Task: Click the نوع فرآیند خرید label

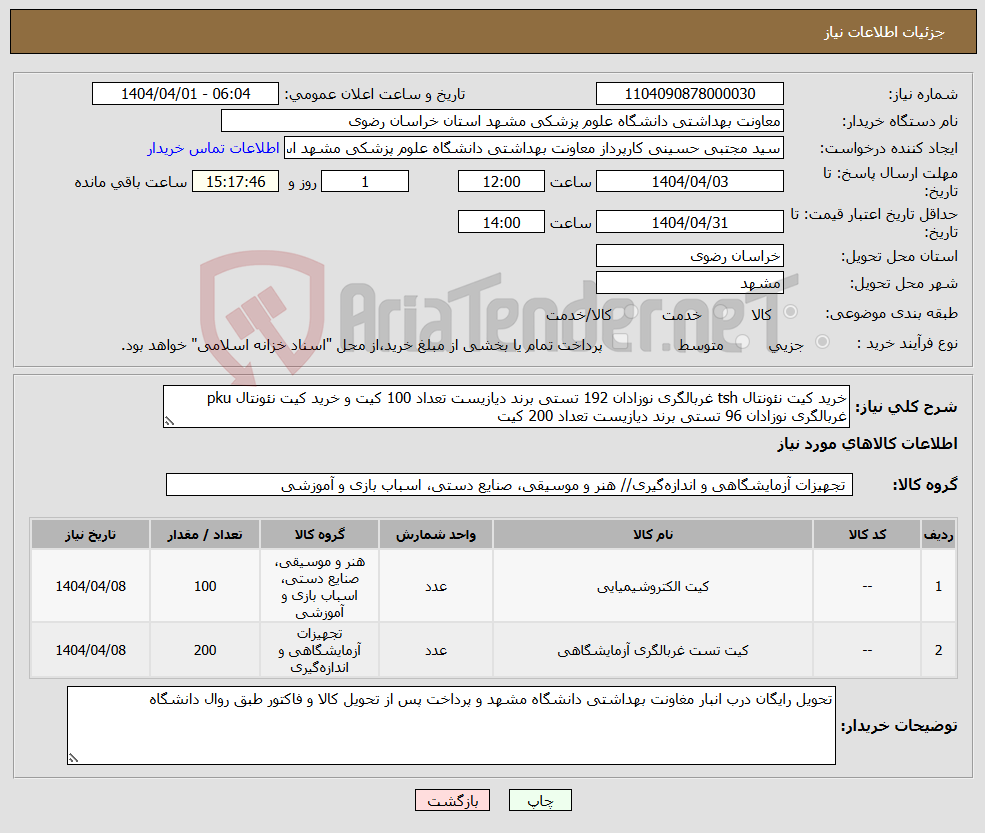Action: tap(907, 344)
